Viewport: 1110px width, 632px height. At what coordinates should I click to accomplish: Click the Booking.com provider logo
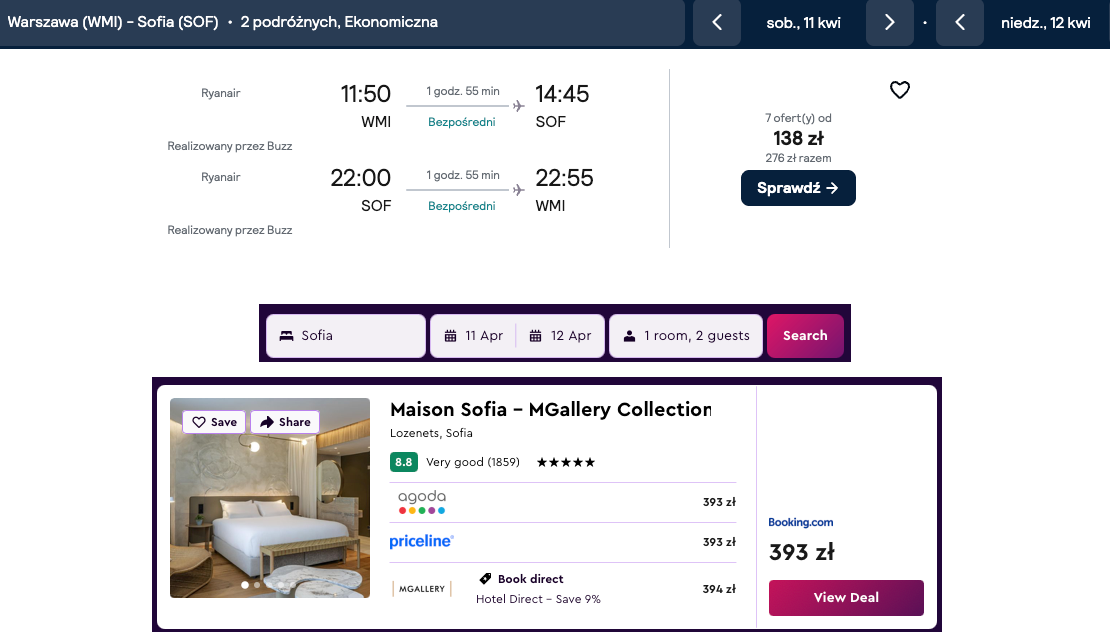click(800, 522)
